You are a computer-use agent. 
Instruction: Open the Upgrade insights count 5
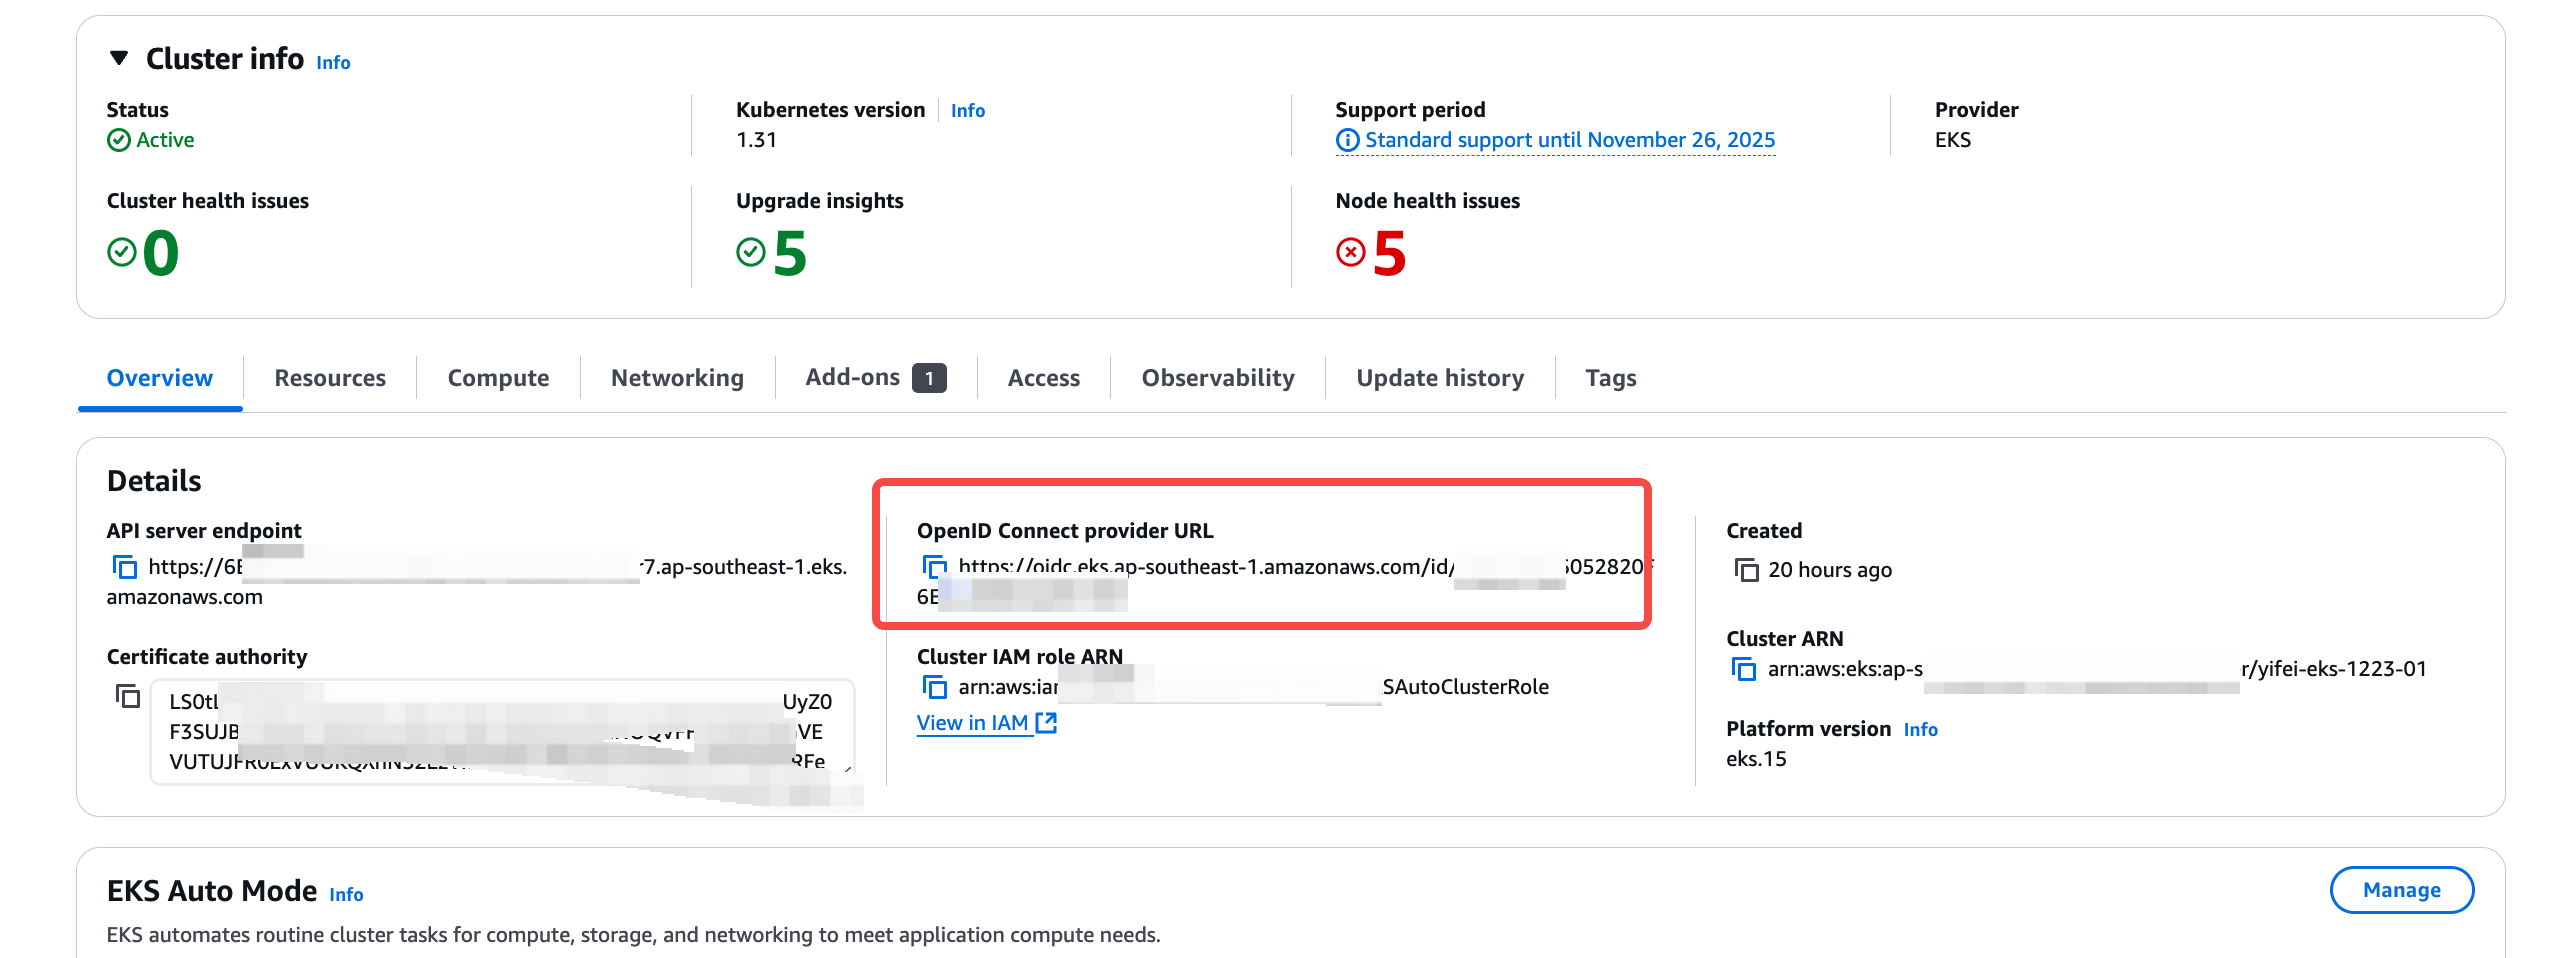(790, 253)
